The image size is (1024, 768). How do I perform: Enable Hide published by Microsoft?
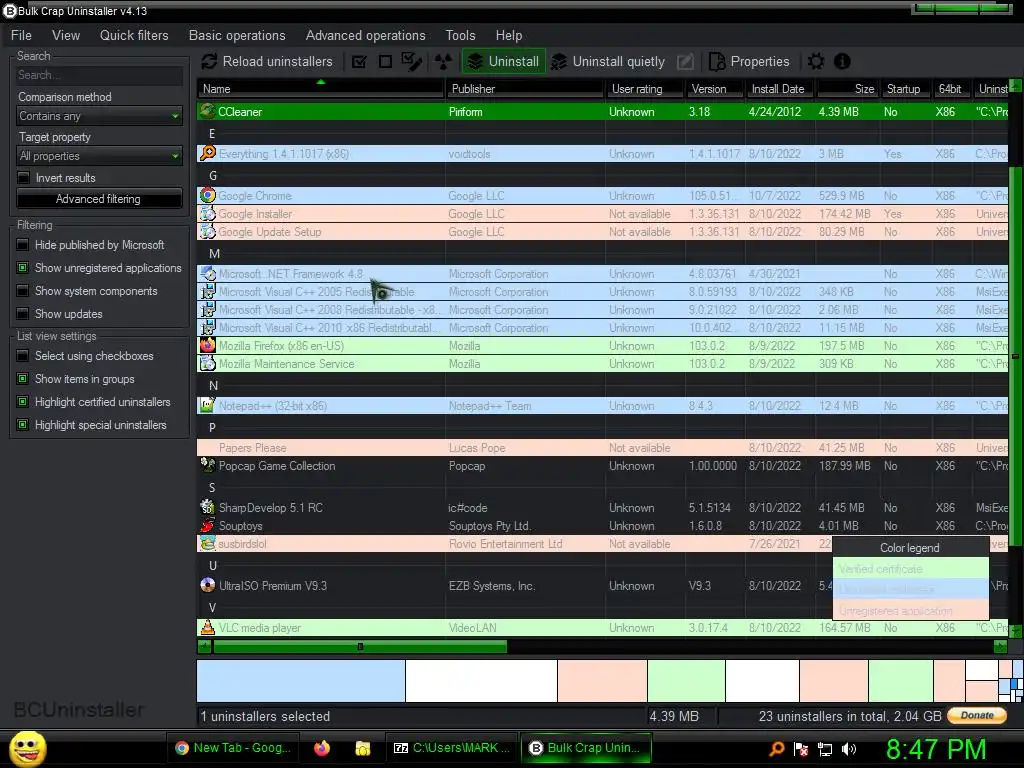point(23,245)
